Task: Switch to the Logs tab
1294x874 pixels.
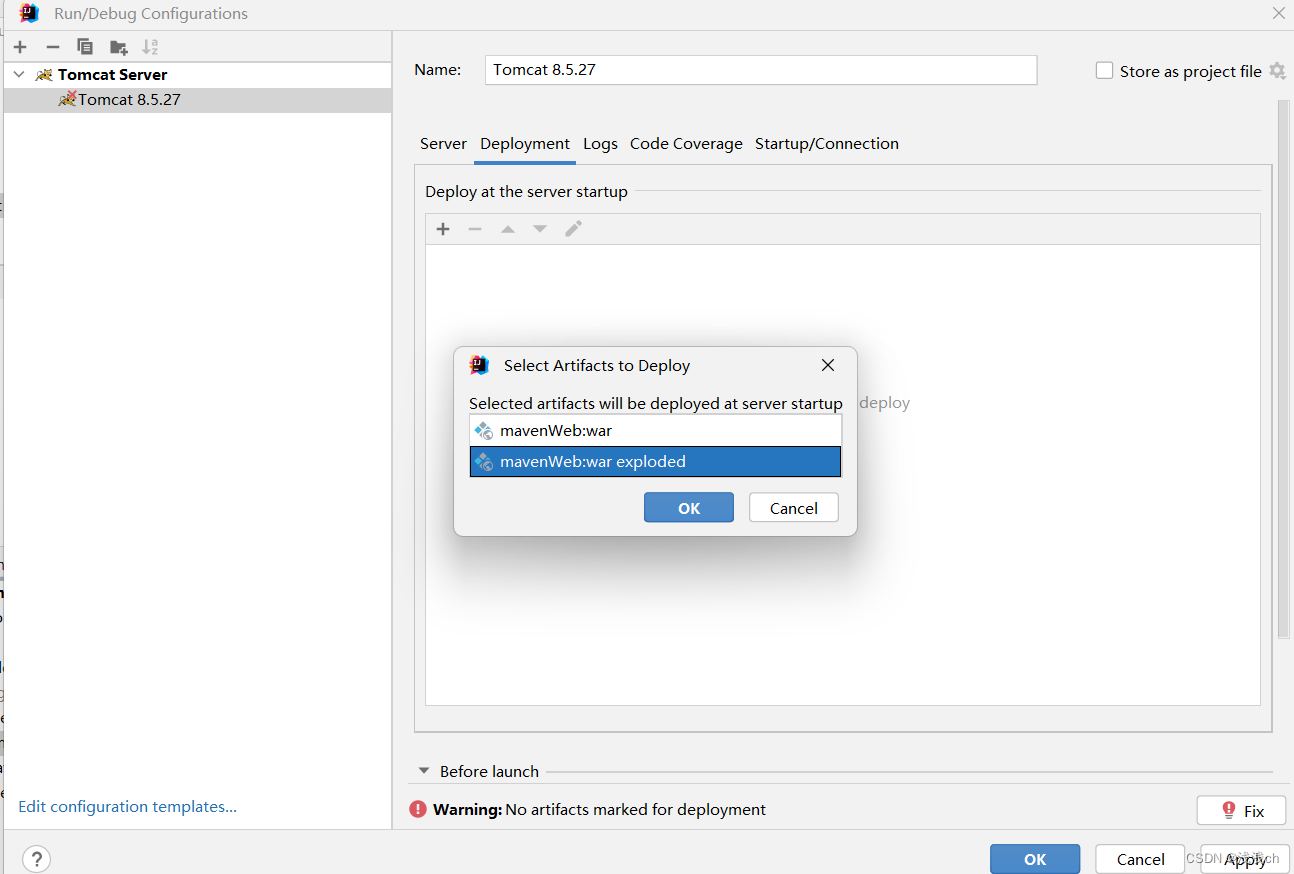Action: [600, 144]
